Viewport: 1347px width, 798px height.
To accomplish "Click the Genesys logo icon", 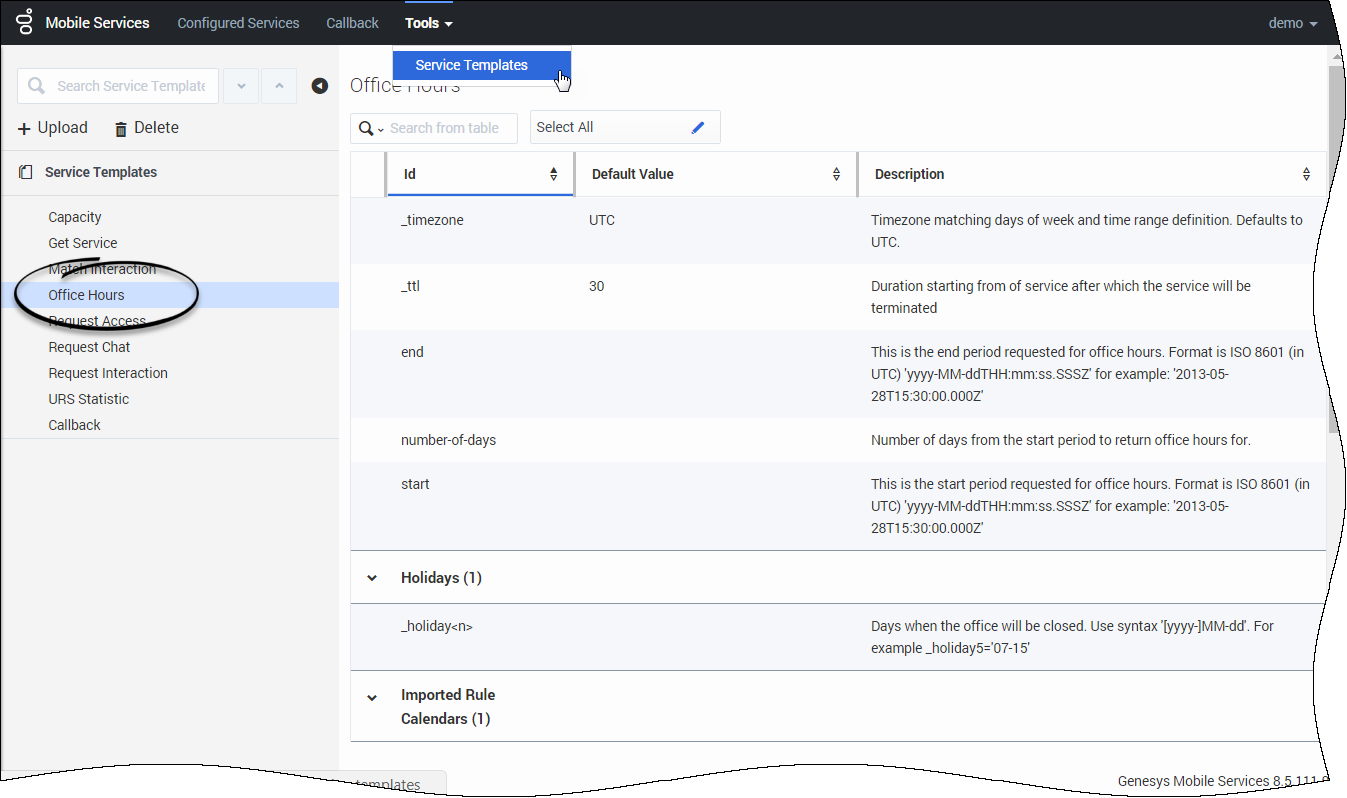I will [x=24, y=22].
